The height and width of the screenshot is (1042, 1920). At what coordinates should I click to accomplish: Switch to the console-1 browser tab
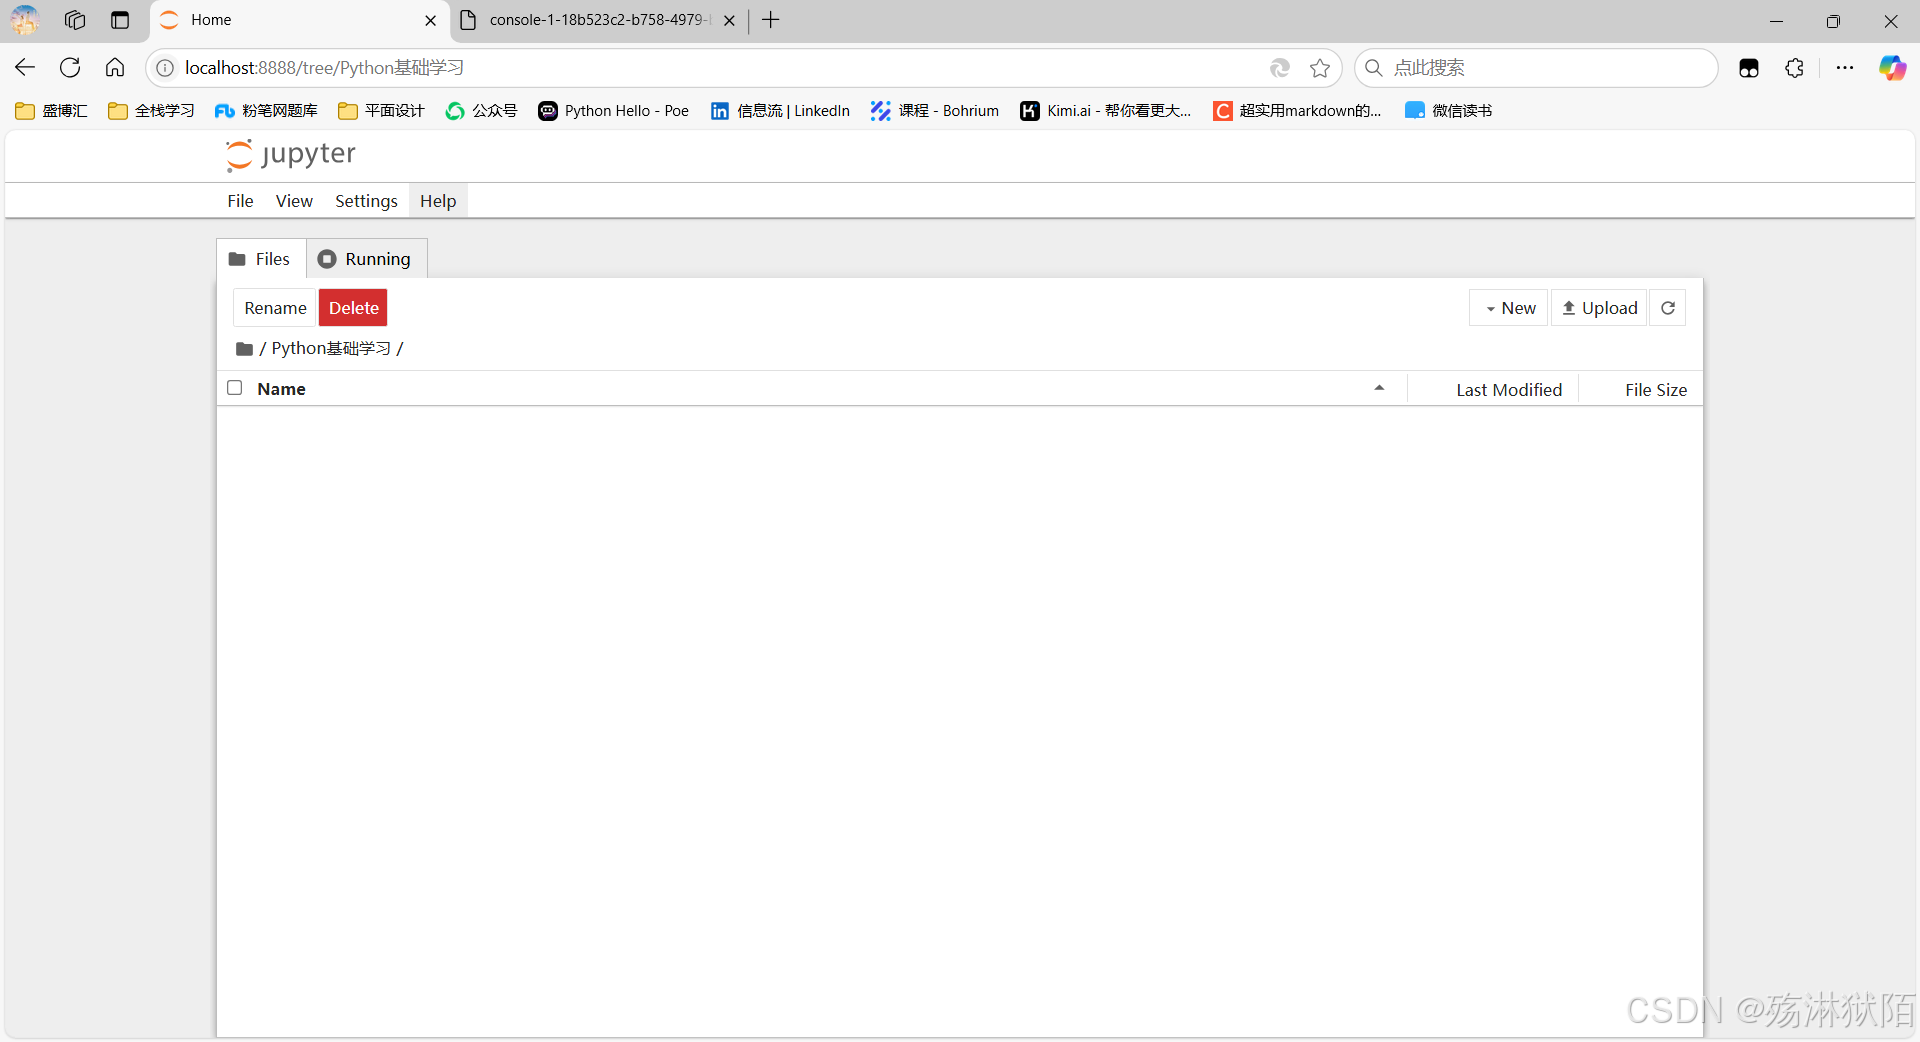point(598,20)
